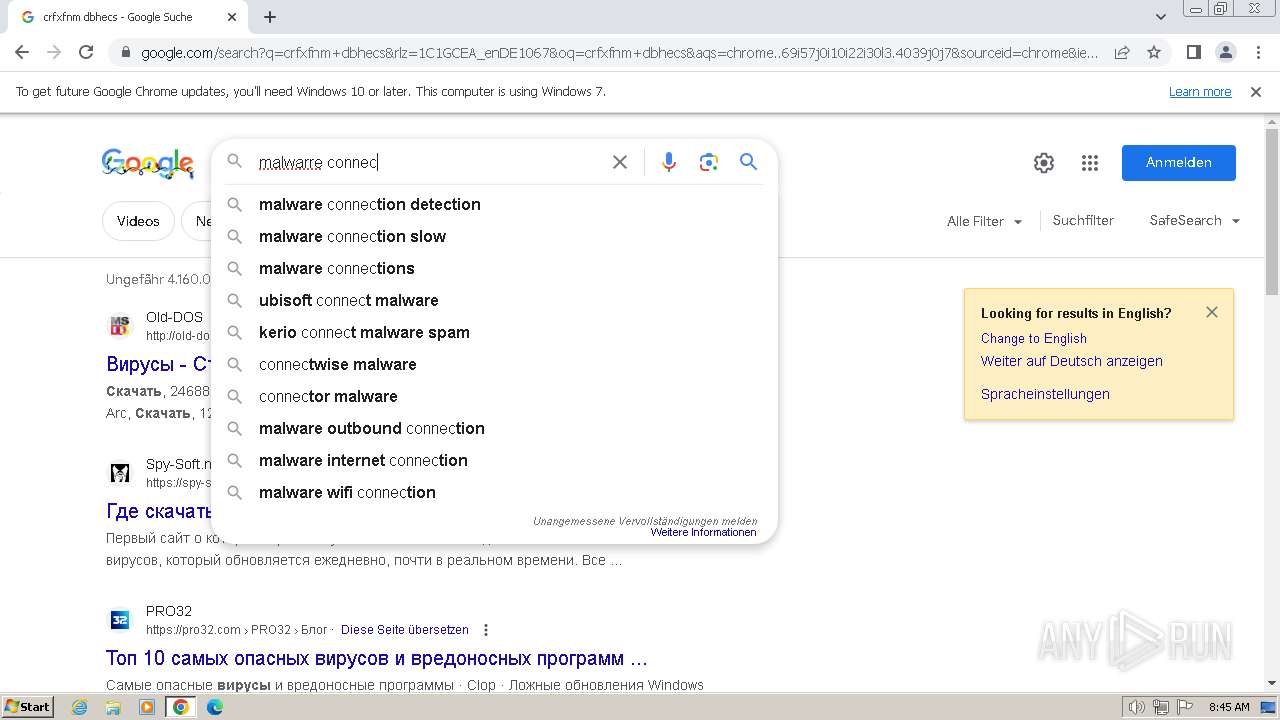Select suggestion malware connection slow

(x=495, y=236)
